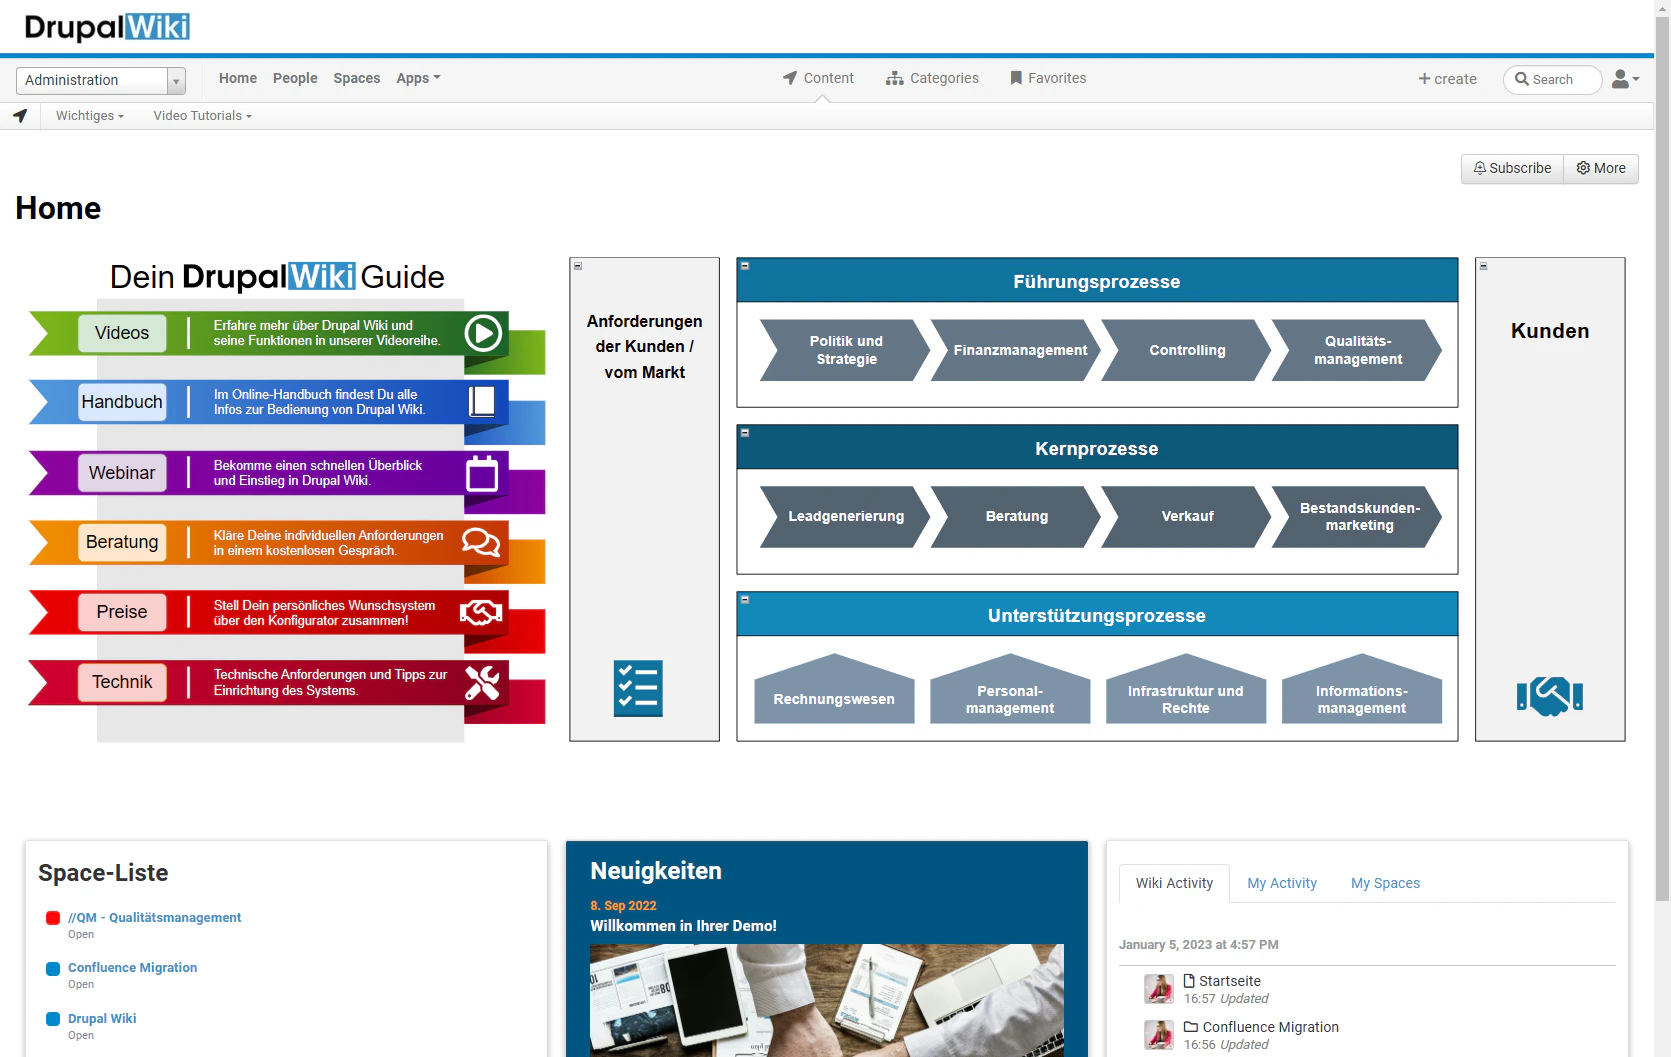
Task: Collapse the Kernprozesse panel
Action: pos(744,432)
